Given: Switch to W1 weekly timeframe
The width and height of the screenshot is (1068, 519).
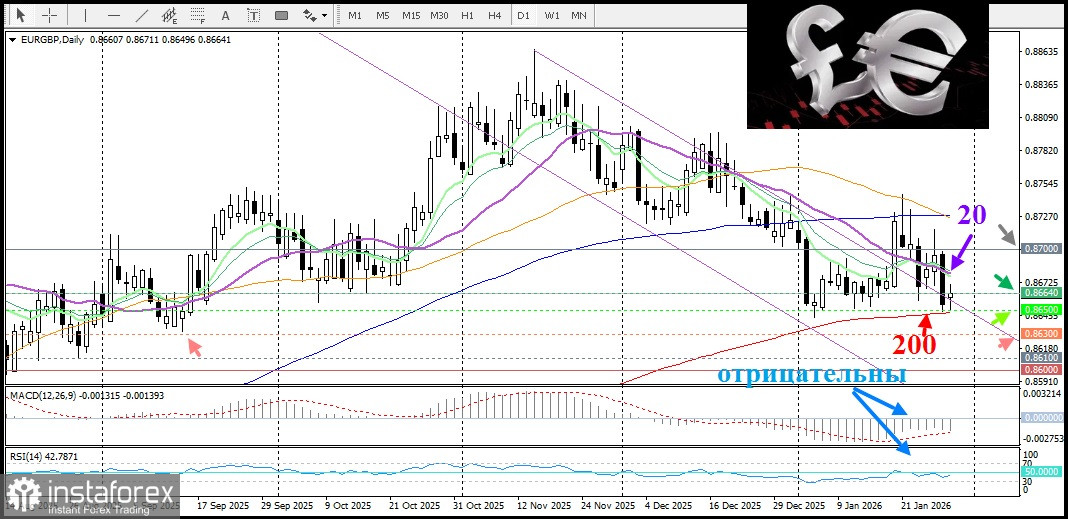Looking at the screenshot, I should (552, 15).
